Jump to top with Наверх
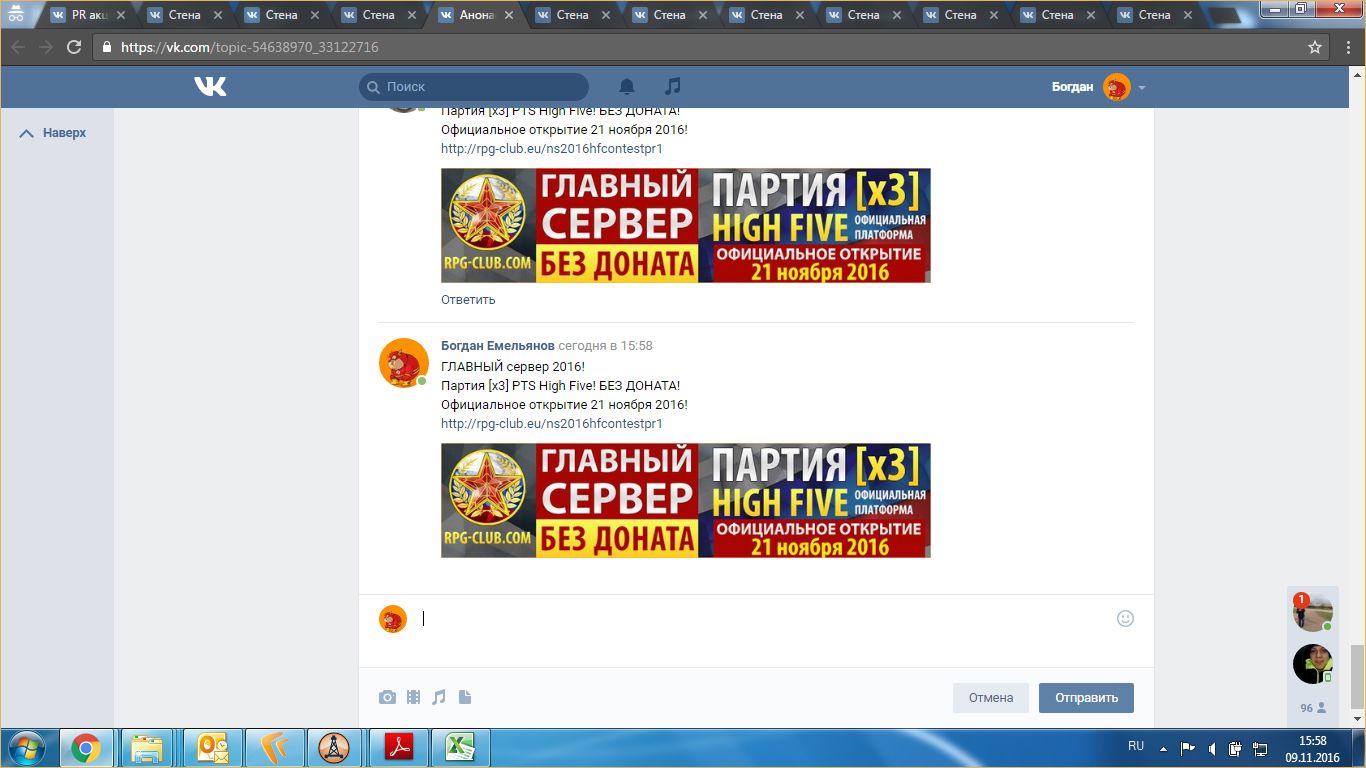 (x=53, y=133)
